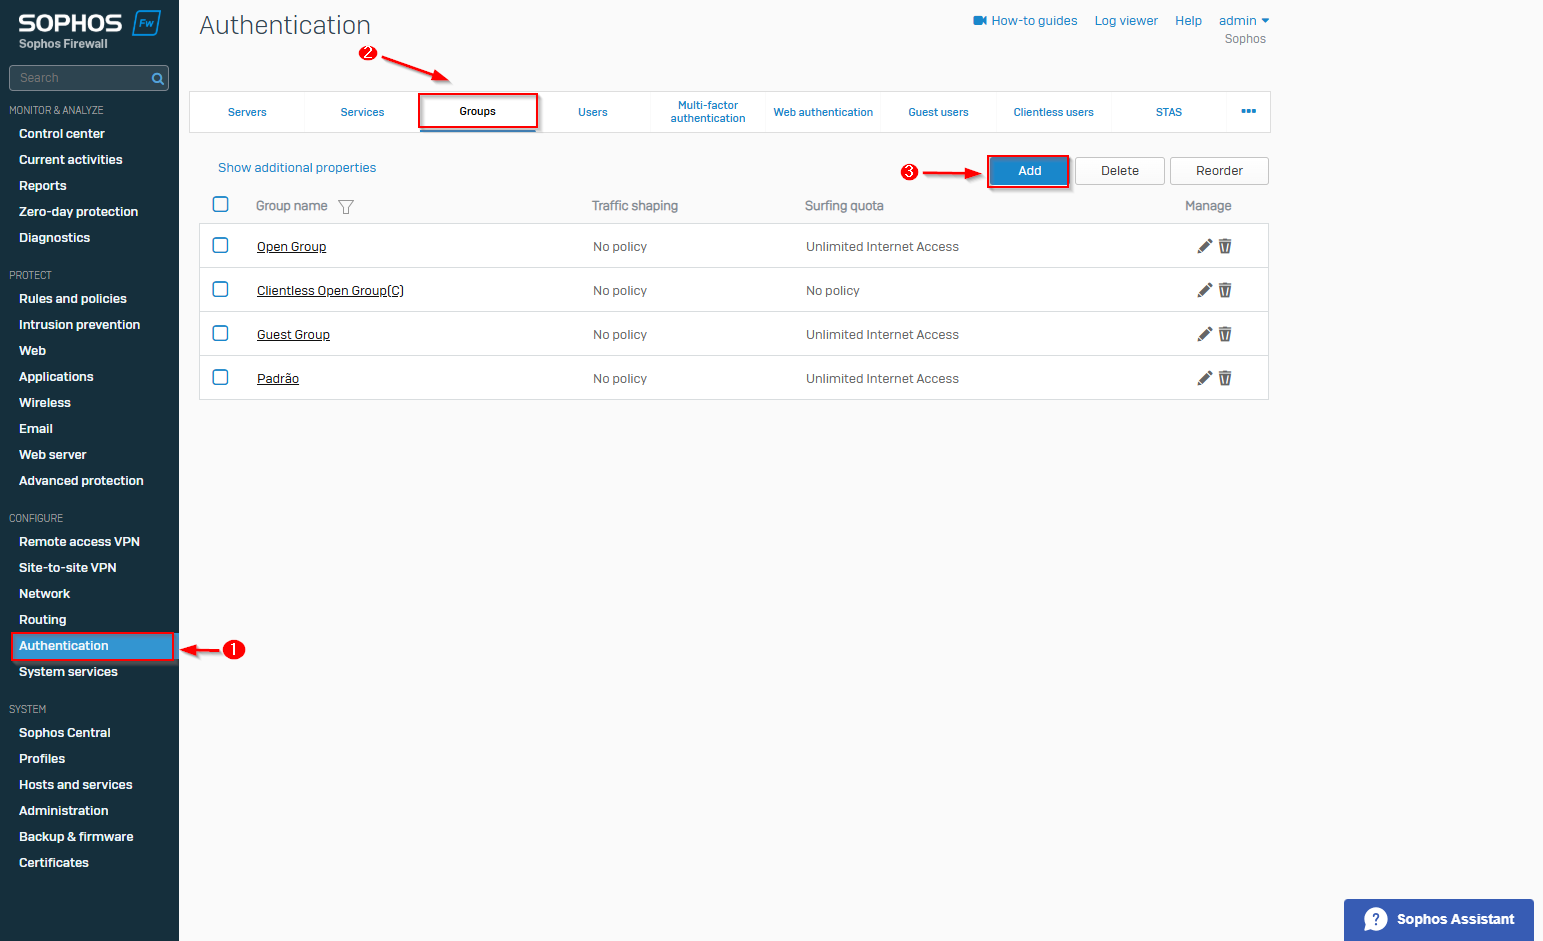The height and width of the screenshot is (941, 1543).
Task: Check the Guest Group checkbox
Action: [x=221, y=333]
